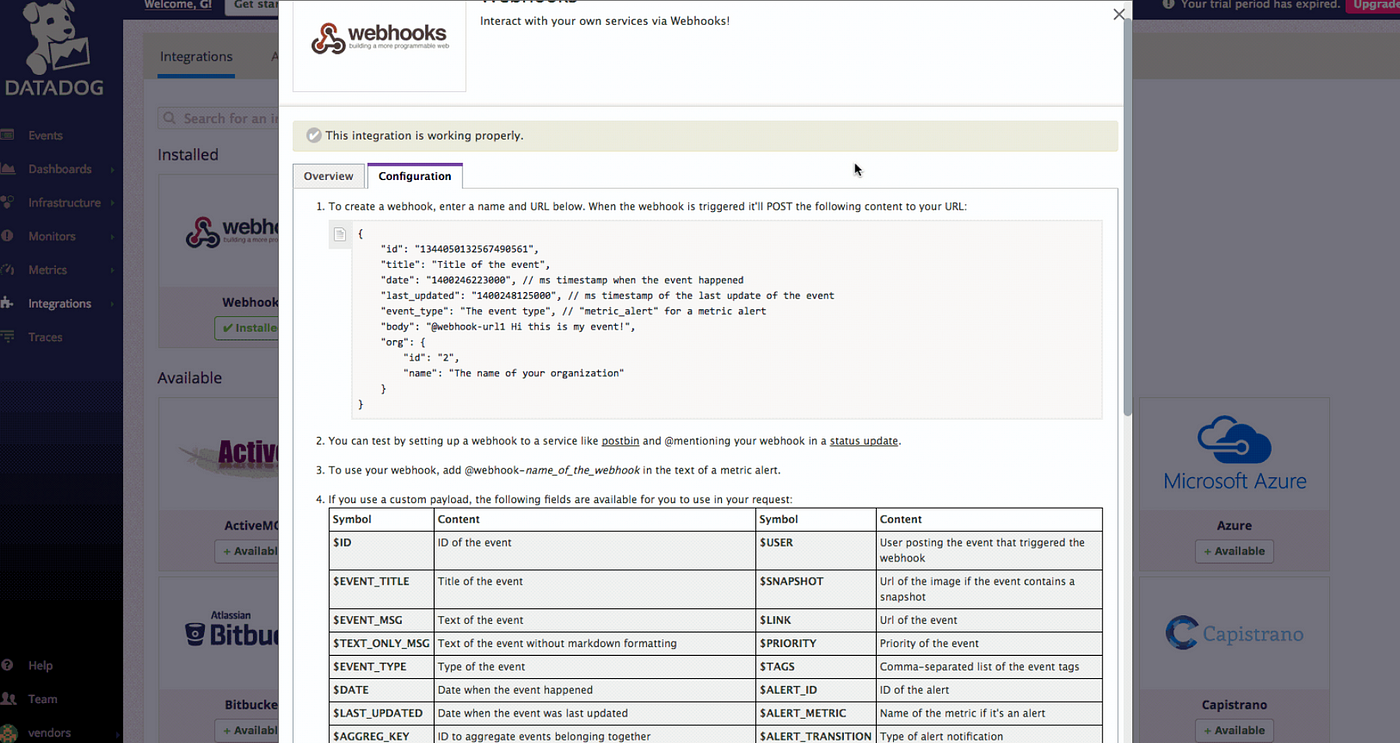Click the $ALERT_METRIC table cell
Screen dimensions: 1400x743
tap(815, 713)
